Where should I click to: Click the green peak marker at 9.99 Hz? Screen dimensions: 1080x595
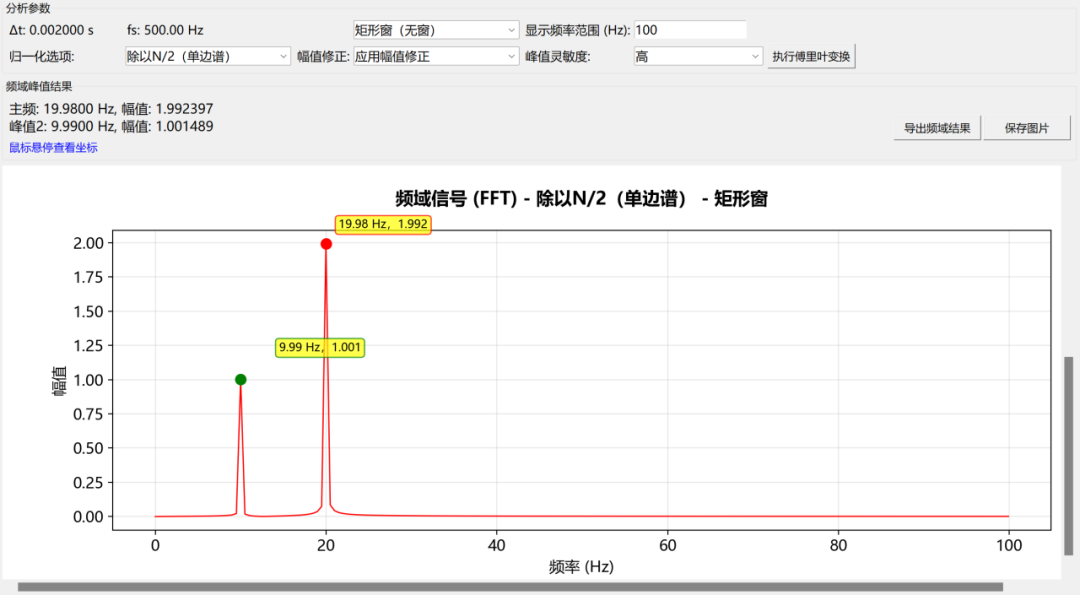click(x=240, y=379)
